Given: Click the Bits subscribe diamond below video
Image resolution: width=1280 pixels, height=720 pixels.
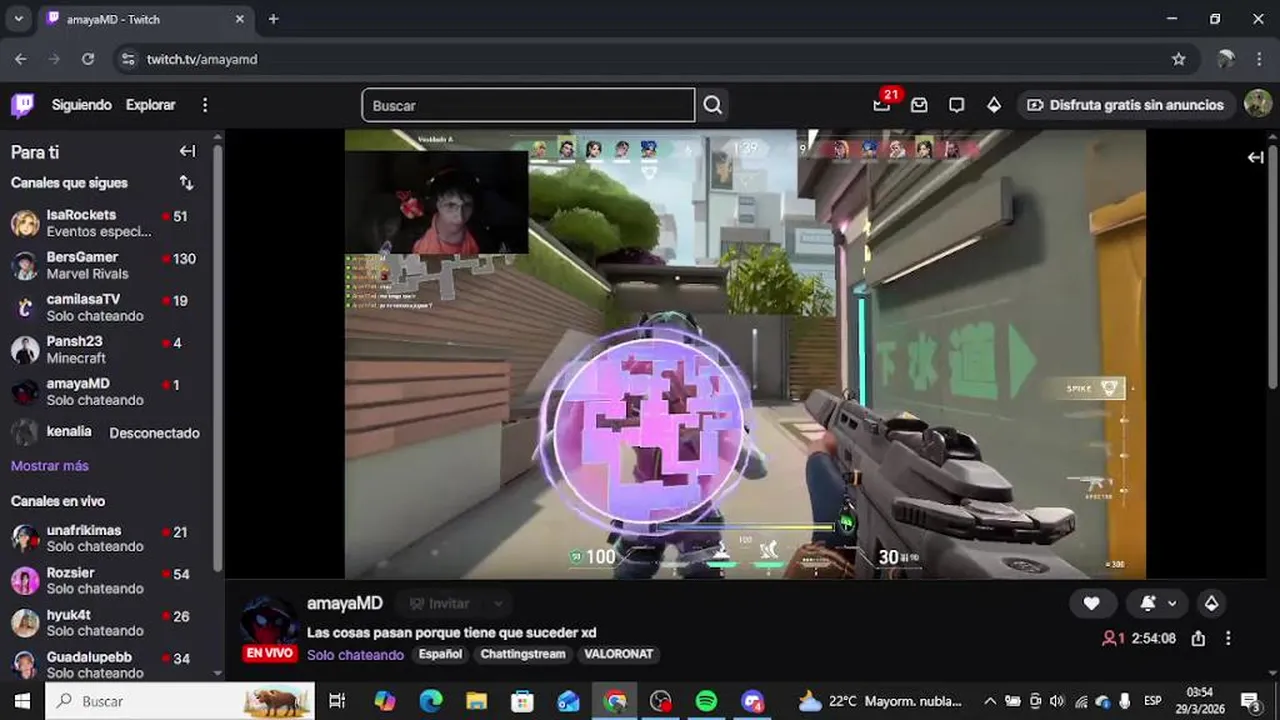Looking at the screenshot, I should point(1211,603).
